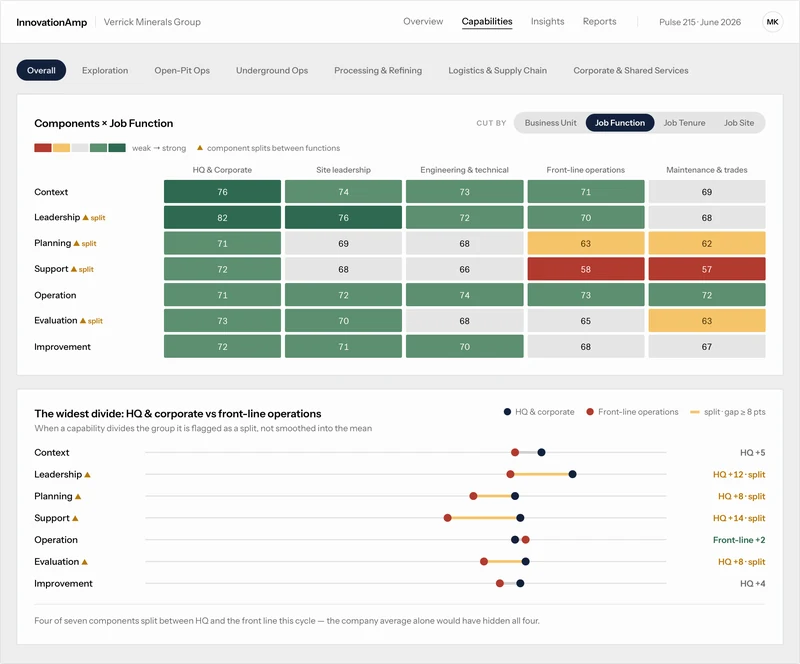800x664 pixels.
Task: Click the HQ +14 split label
Action: click(x=739, y=518)
